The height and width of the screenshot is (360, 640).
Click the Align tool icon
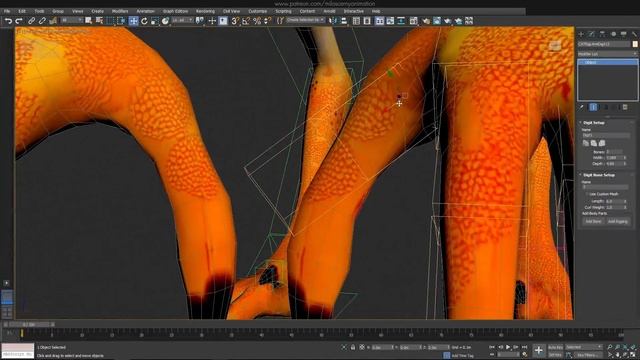[344, 20]
